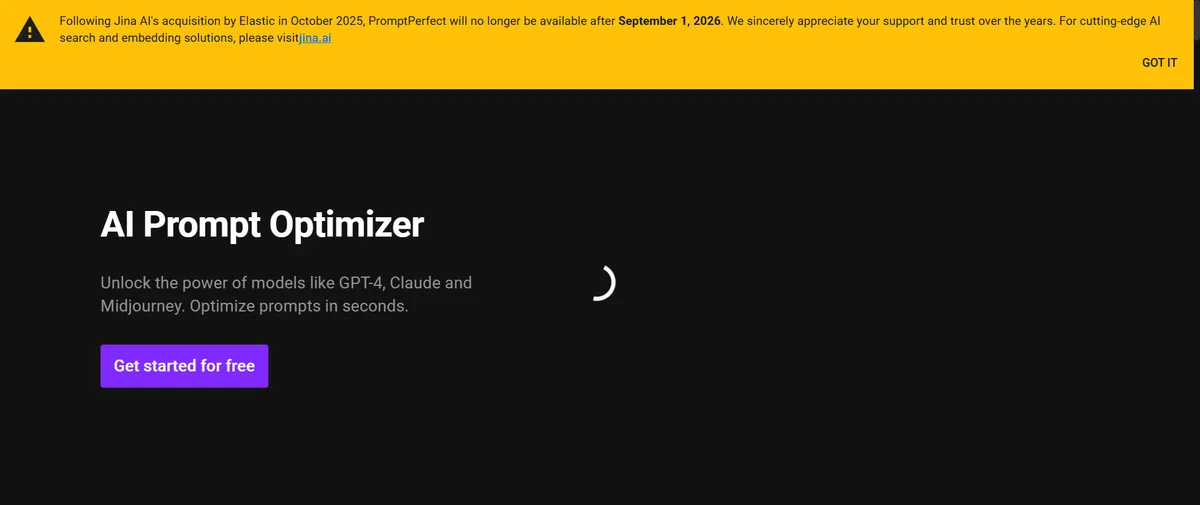
Task: Click the Get started for free button
Action: click(184, 366)
